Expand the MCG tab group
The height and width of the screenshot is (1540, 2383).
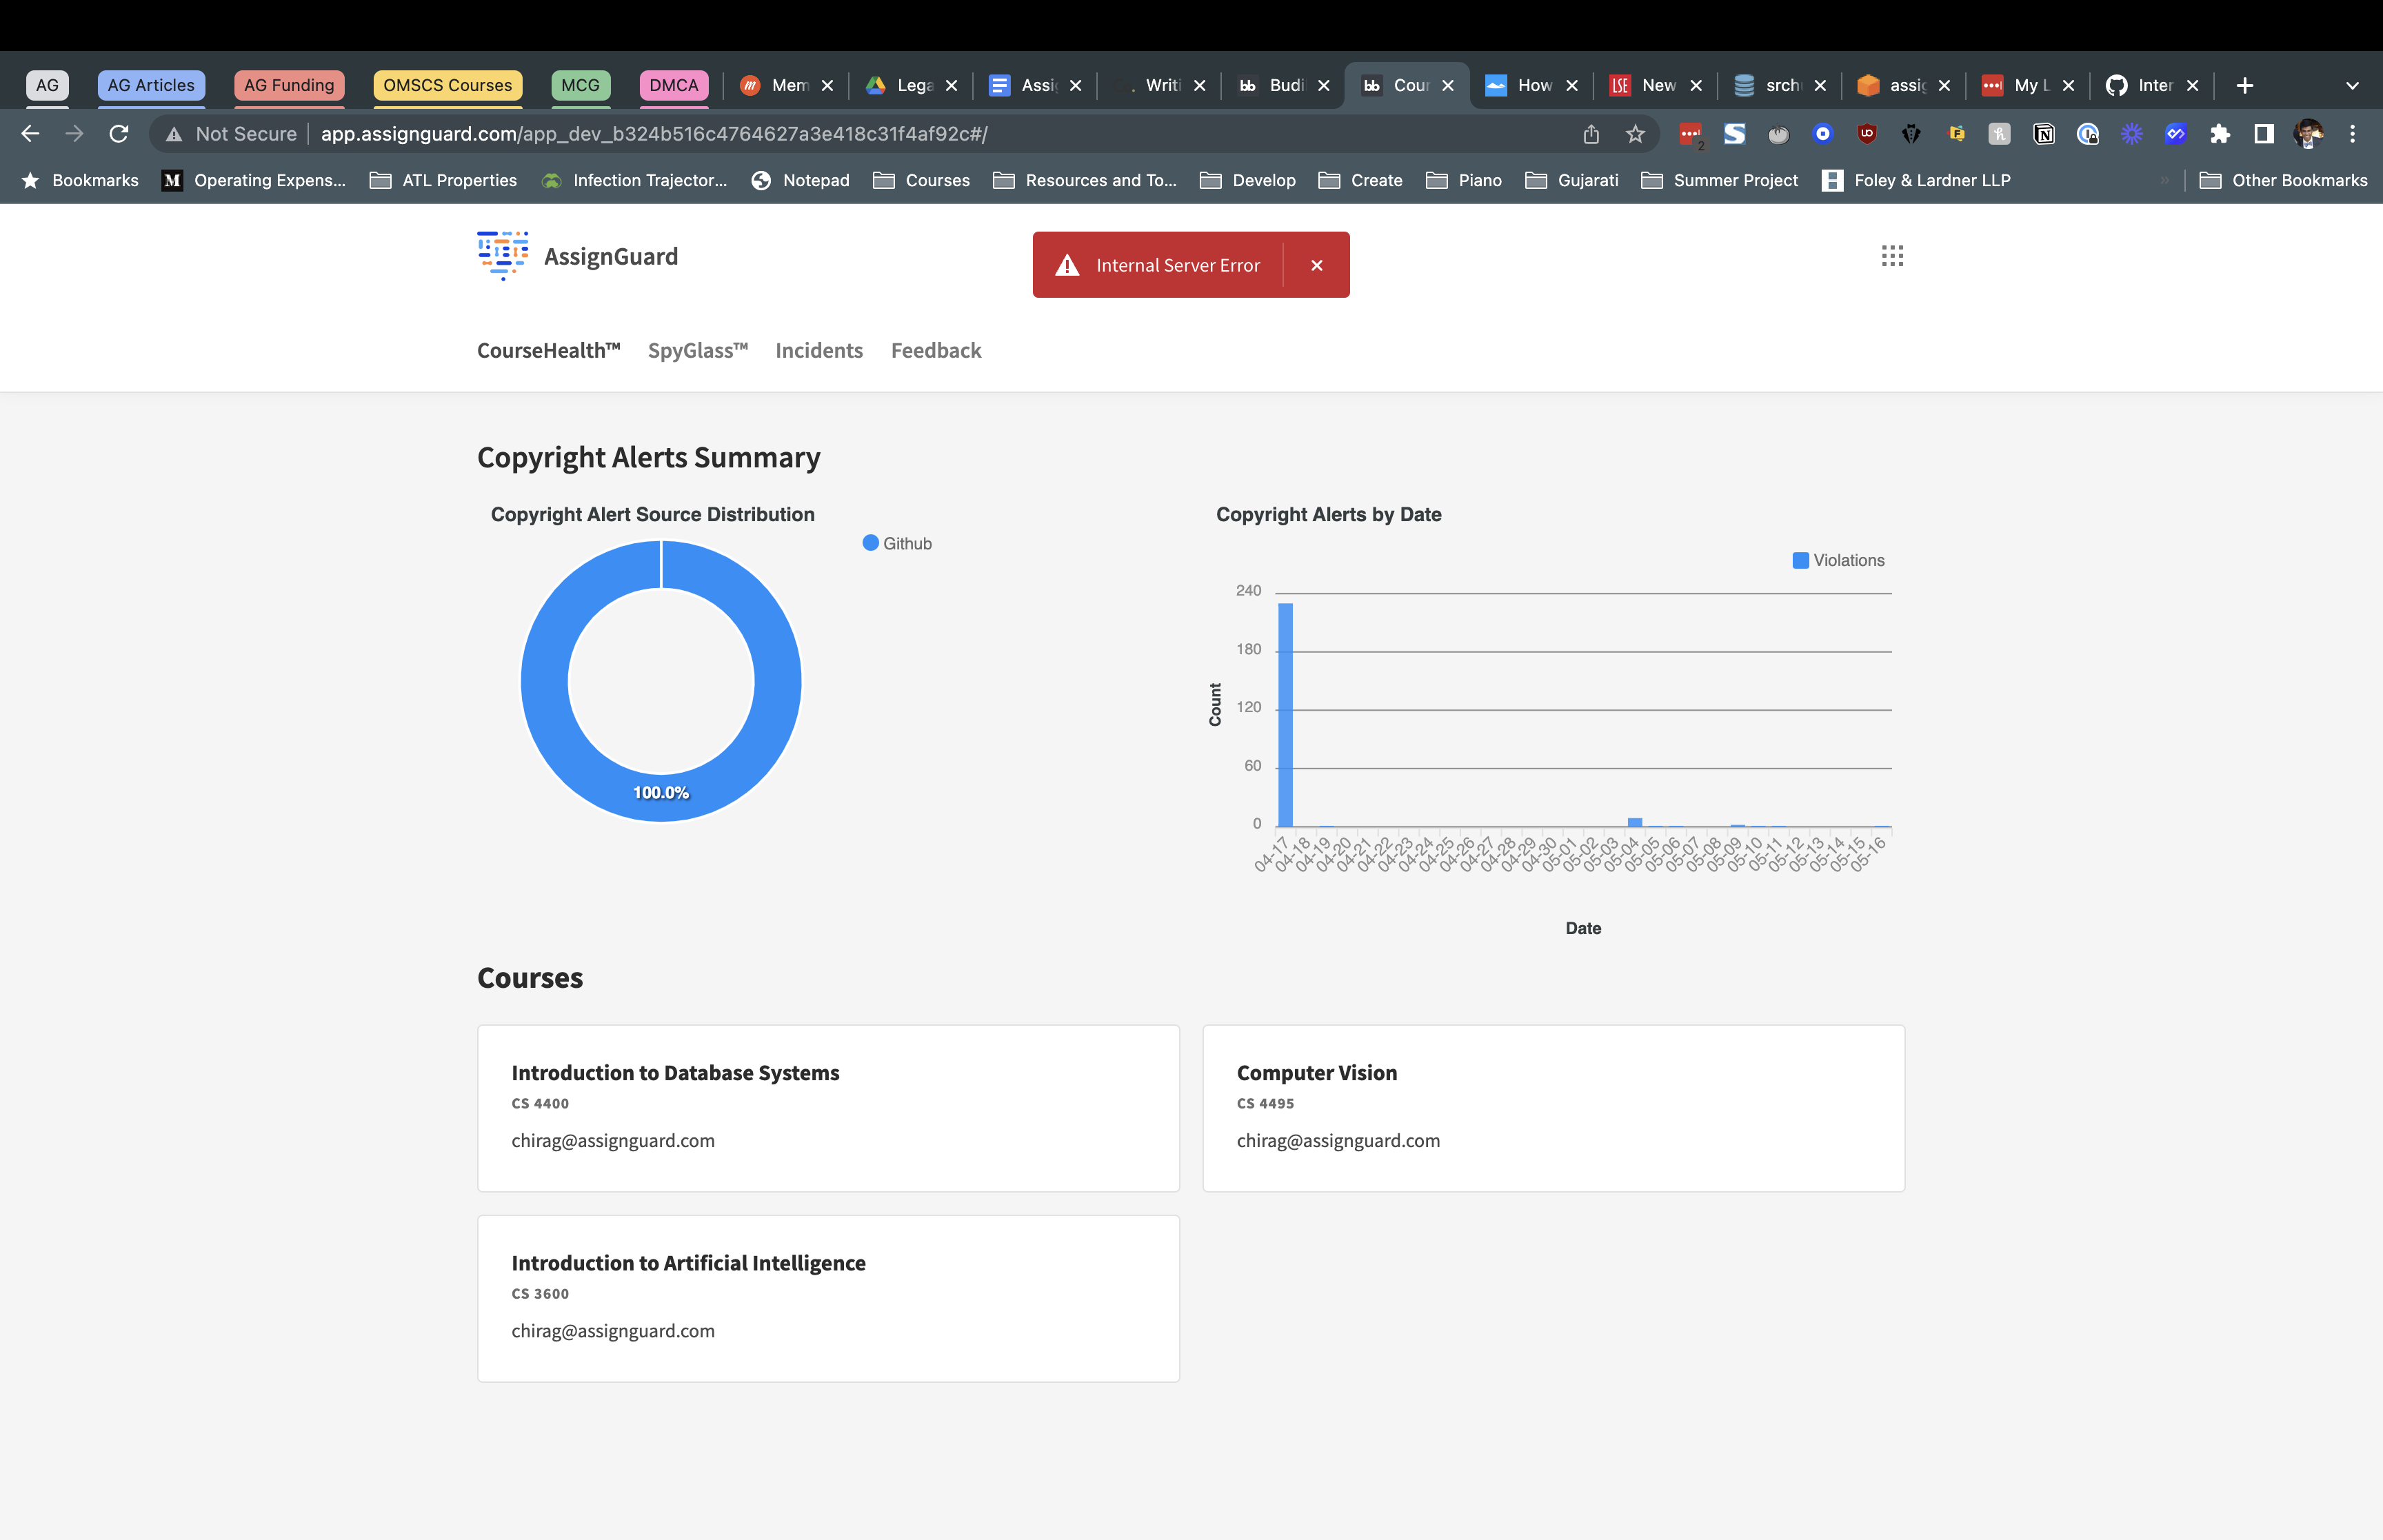tap(580, 85)
